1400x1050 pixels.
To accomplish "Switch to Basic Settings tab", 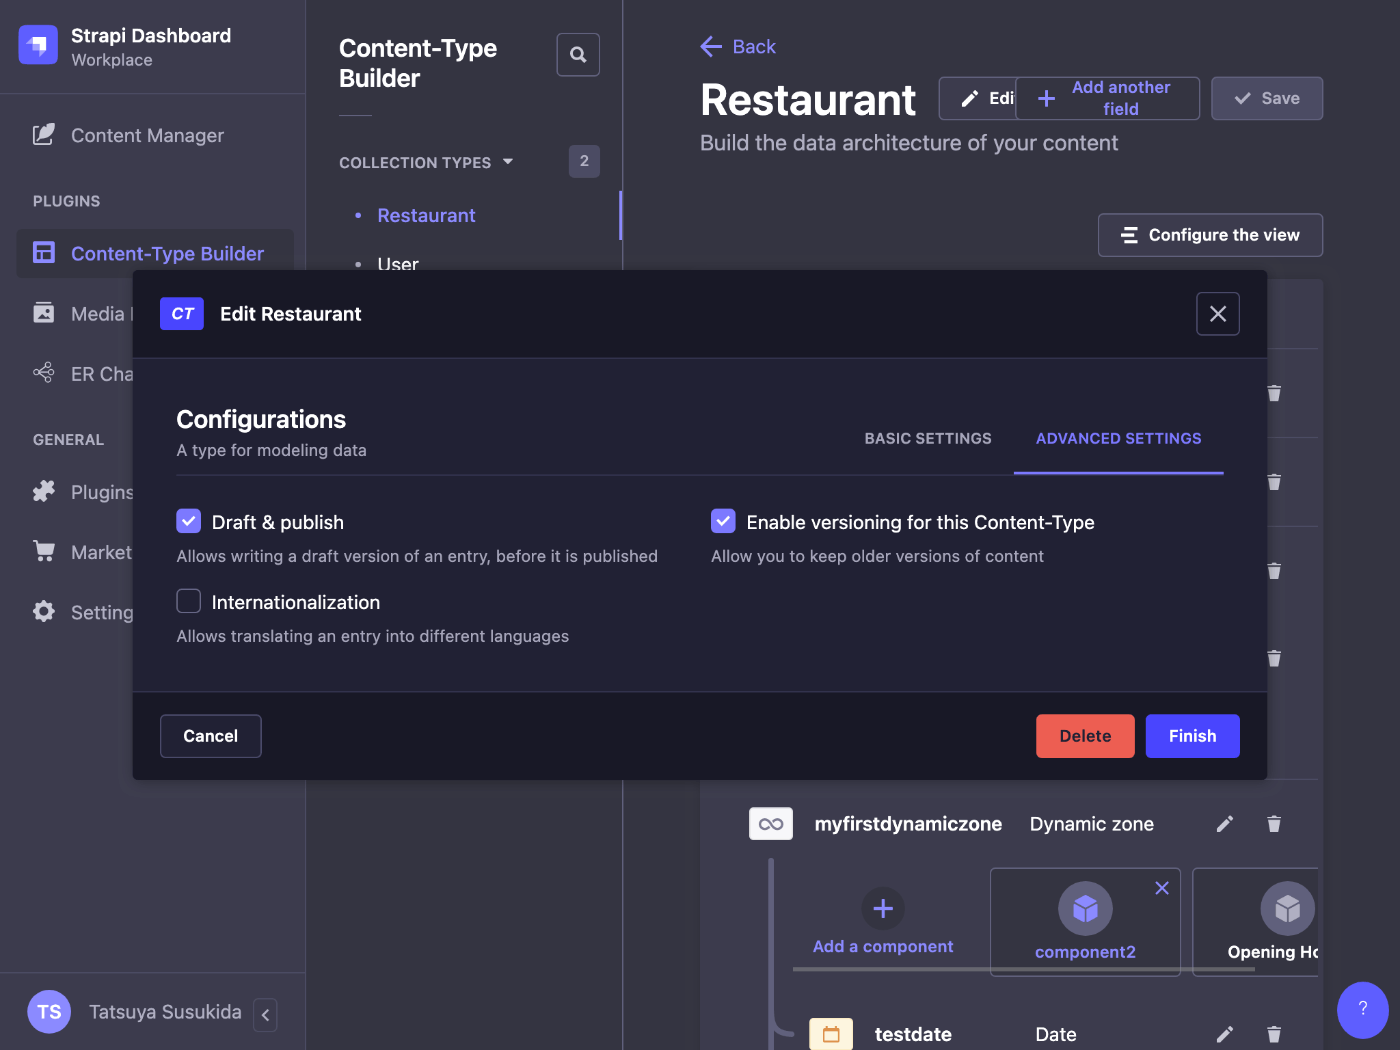I will [928, 438].
